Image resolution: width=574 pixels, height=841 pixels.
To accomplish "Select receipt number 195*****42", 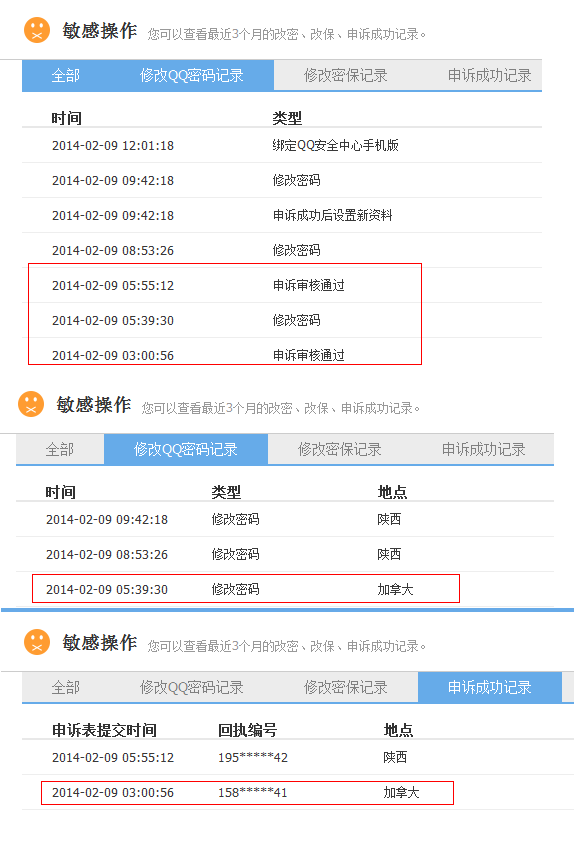I will tap(253, 757).
